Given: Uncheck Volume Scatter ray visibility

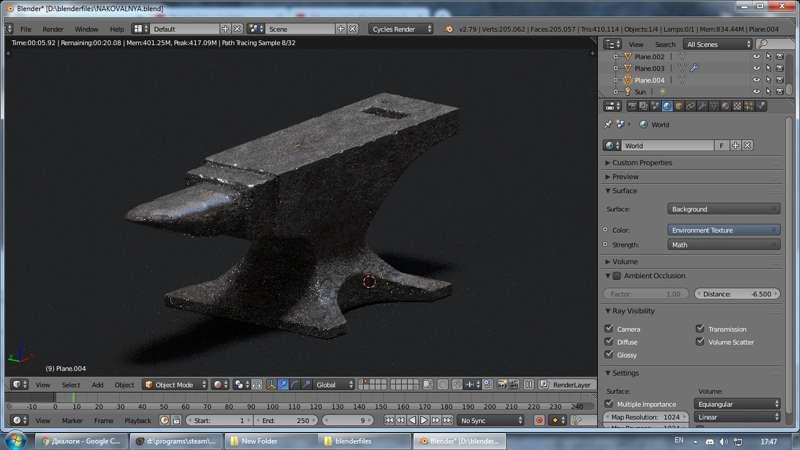Looking at the screenshot, I should pos(700,341).
